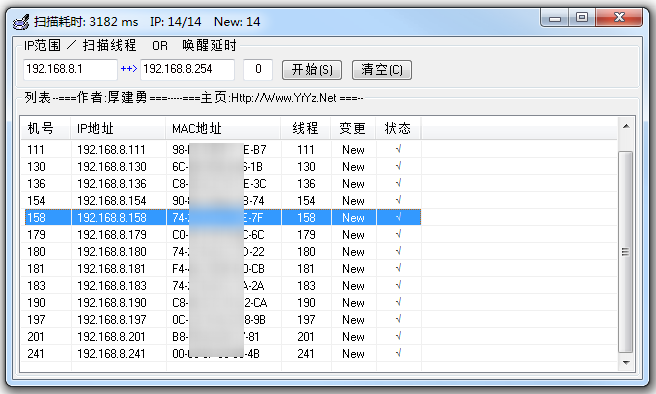Image resolution: width=656 pixels, height=394 pixels.
Task: Click the end IP field 192.168.8.254
Action: 187,69
